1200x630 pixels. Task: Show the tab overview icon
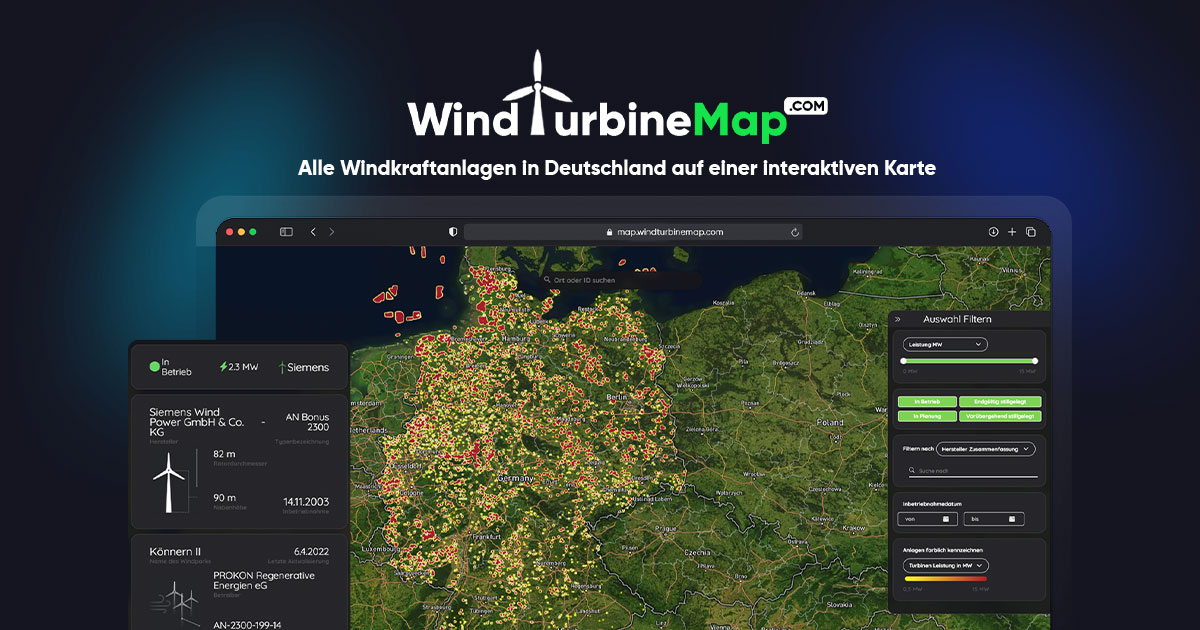1031,232
